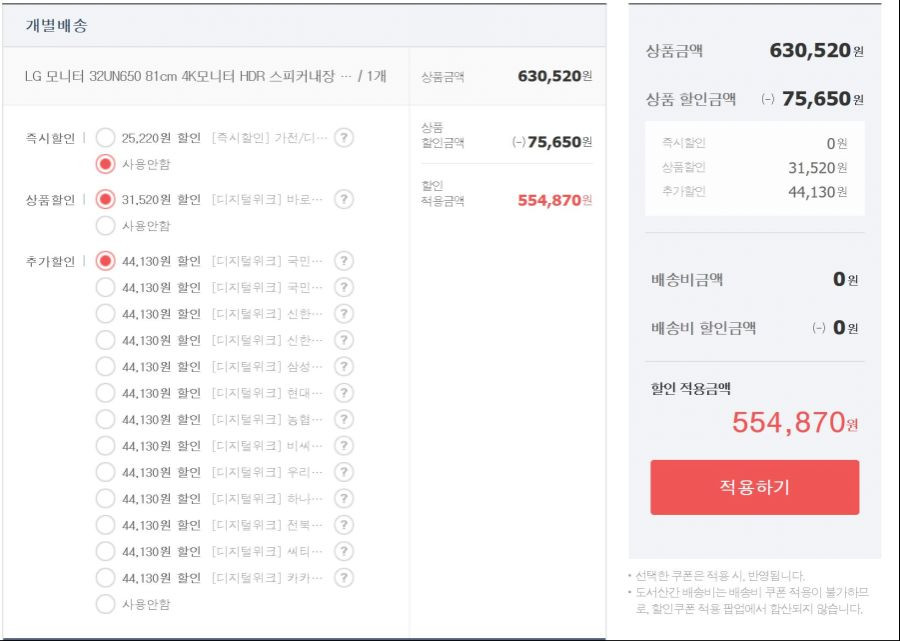Screen dimensions: 900x641
Task: Open help icon for 31,520원 상품할인 coupon
Action: click(343, 199)
